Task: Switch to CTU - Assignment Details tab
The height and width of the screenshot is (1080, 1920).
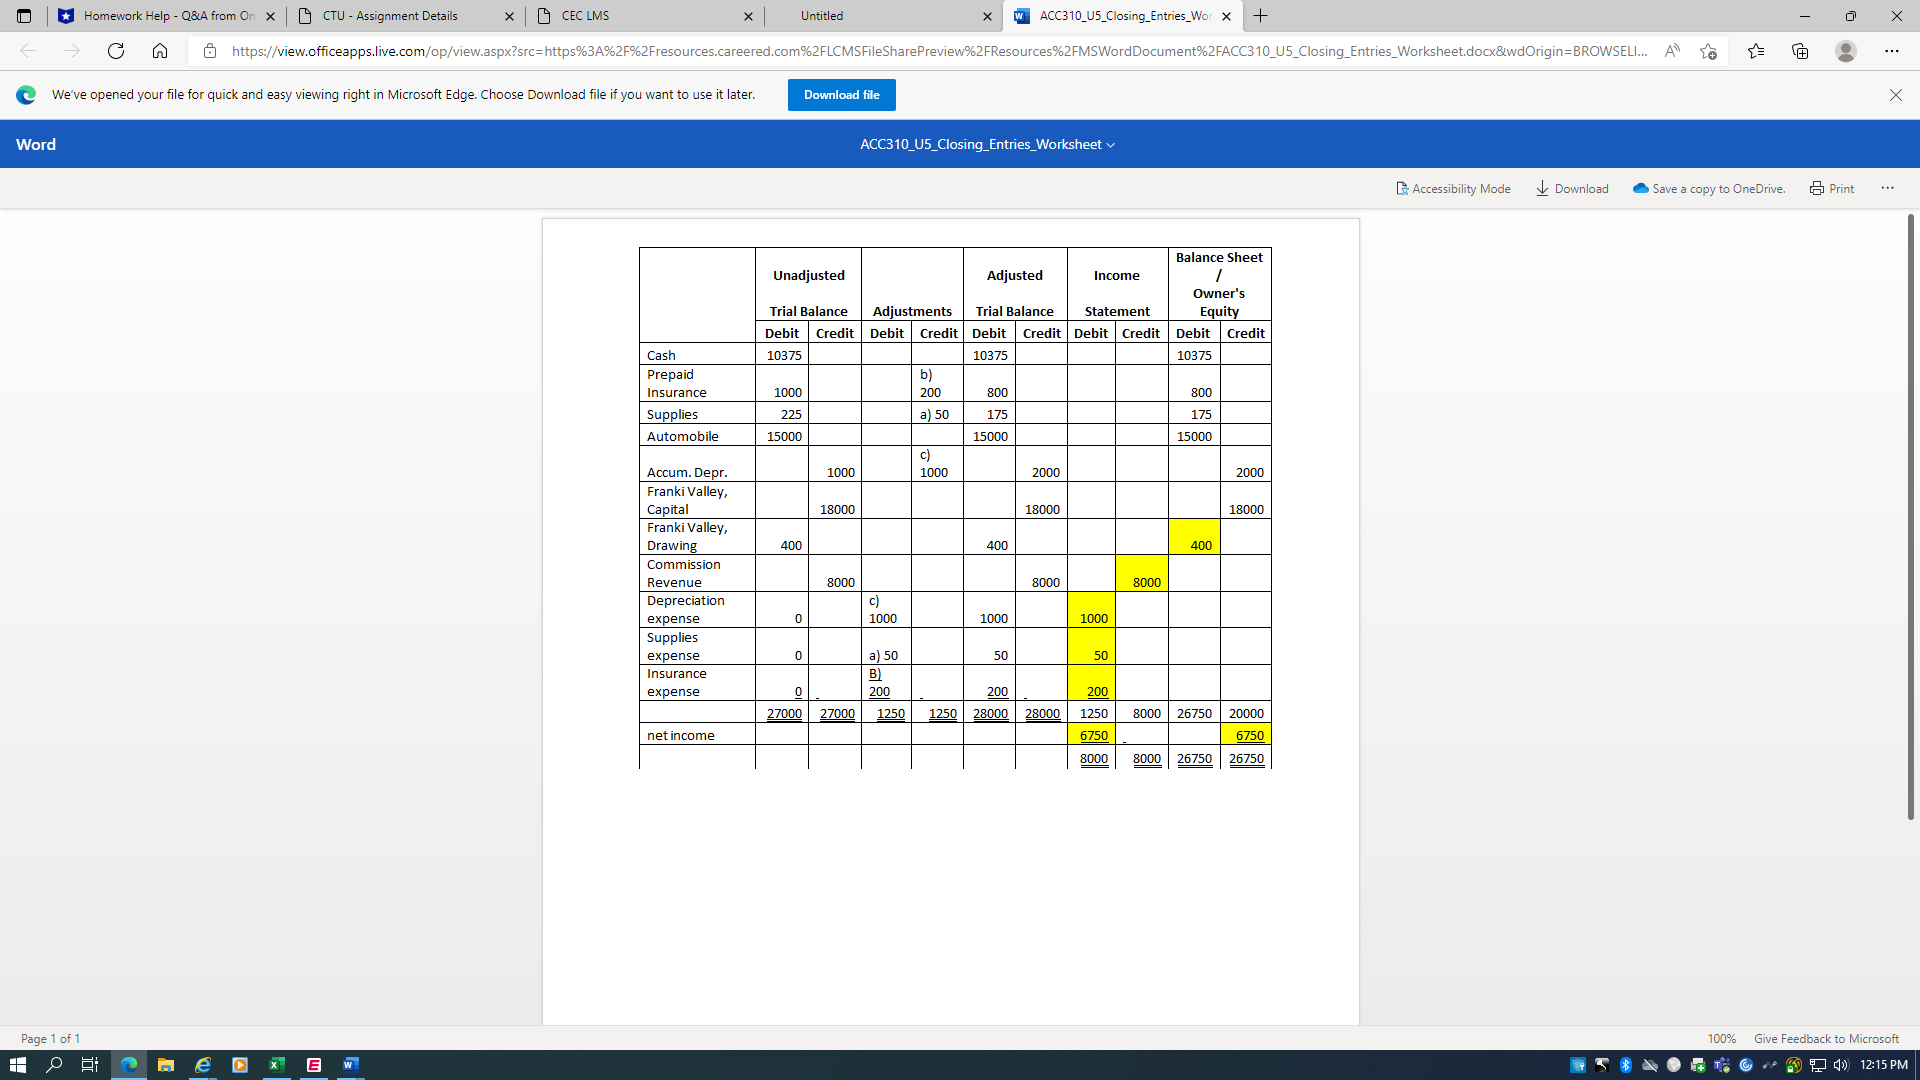Action: (x=390, y=16)
